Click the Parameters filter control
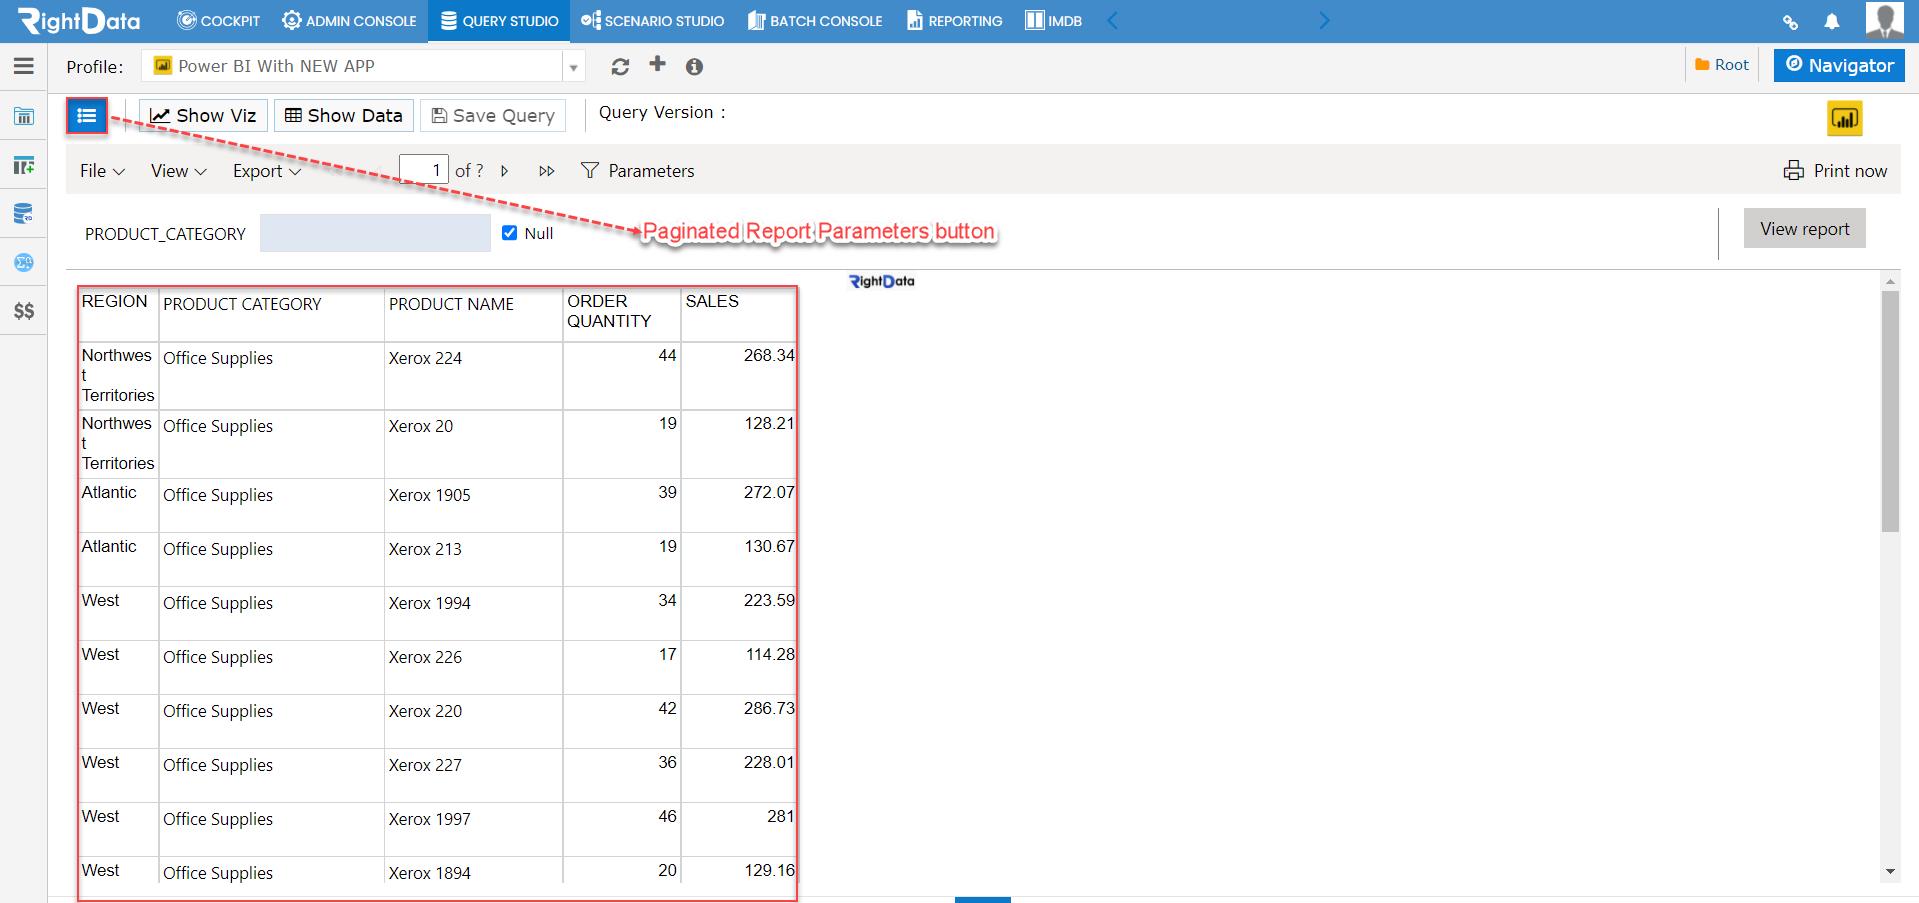 tap(637, 170)
